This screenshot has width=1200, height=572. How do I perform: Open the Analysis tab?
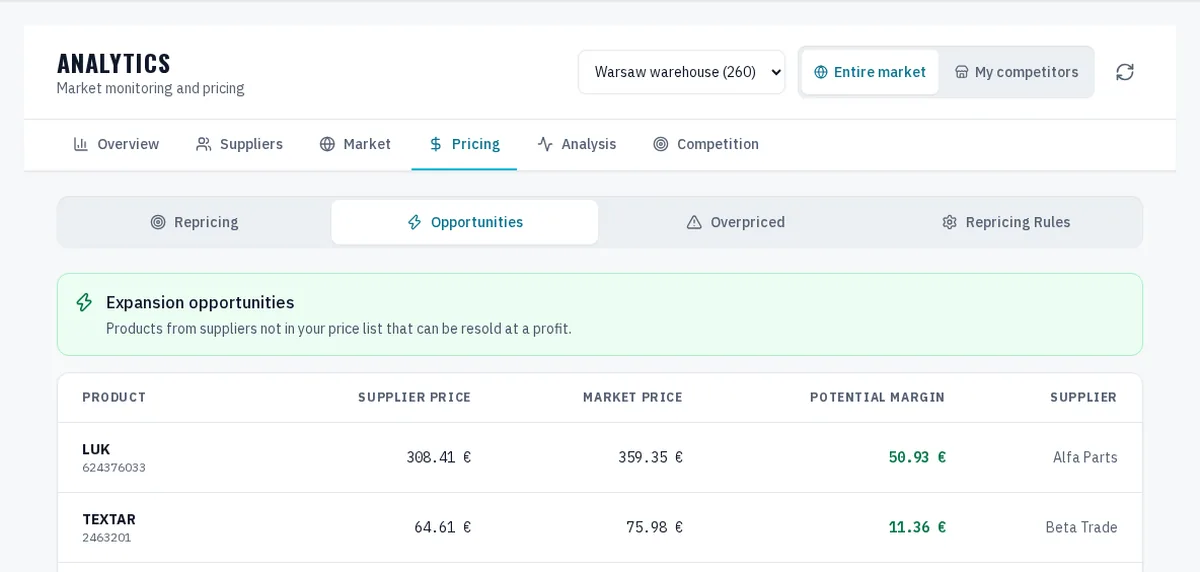pos(577,144)
